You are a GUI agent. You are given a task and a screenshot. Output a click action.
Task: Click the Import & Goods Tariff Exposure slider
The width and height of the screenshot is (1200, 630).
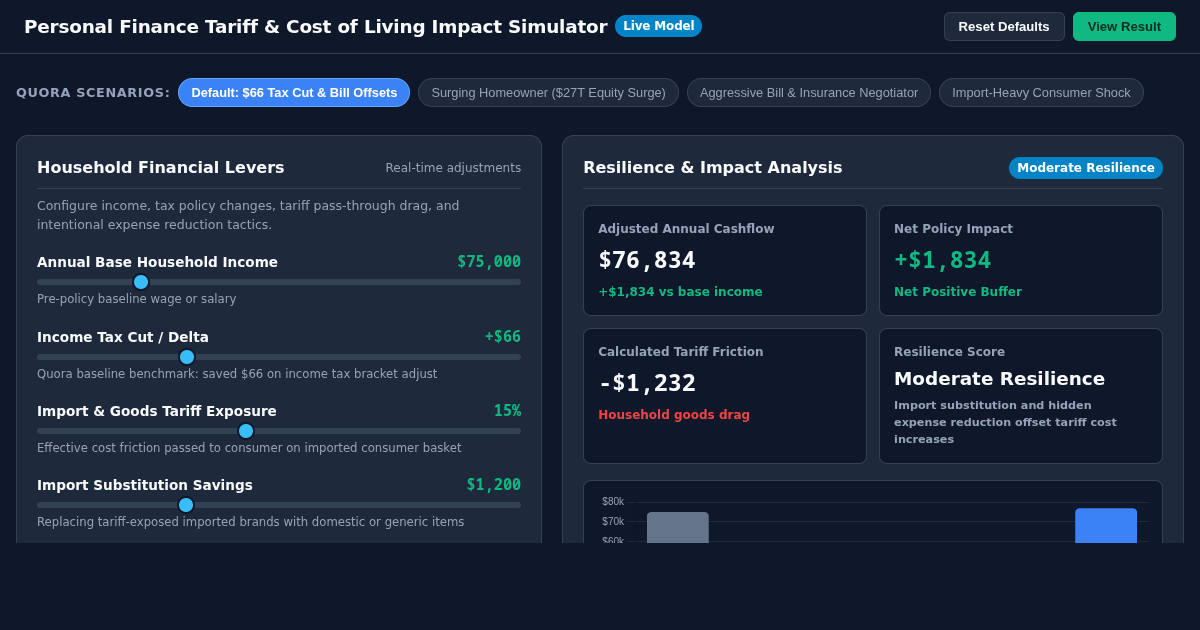coord(279,431)
